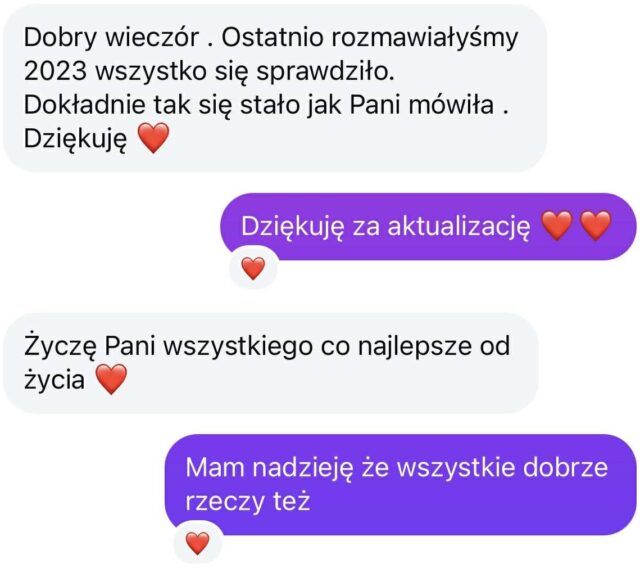Click the words 'rzeczy też' in last bubble
Image resolution: width=640 pixels, height=568 pixels.
[248, 501]
